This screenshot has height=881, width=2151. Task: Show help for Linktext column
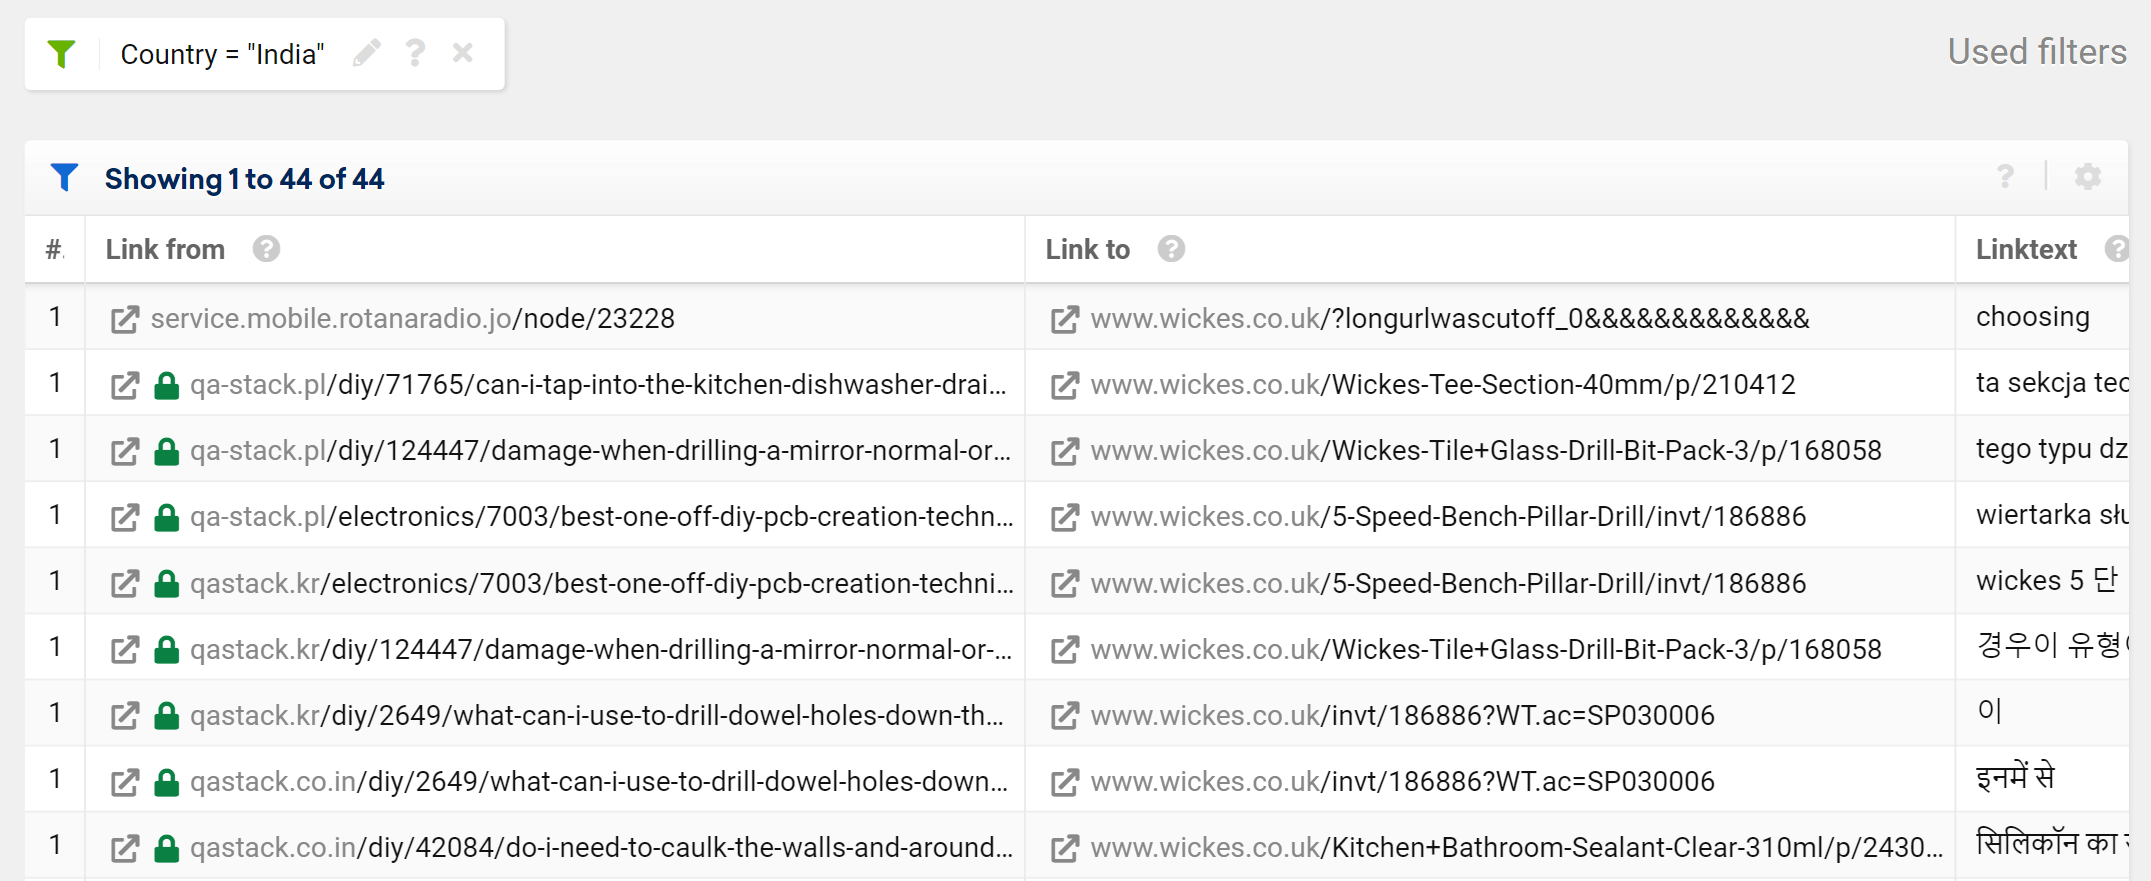click(2116, 249)
